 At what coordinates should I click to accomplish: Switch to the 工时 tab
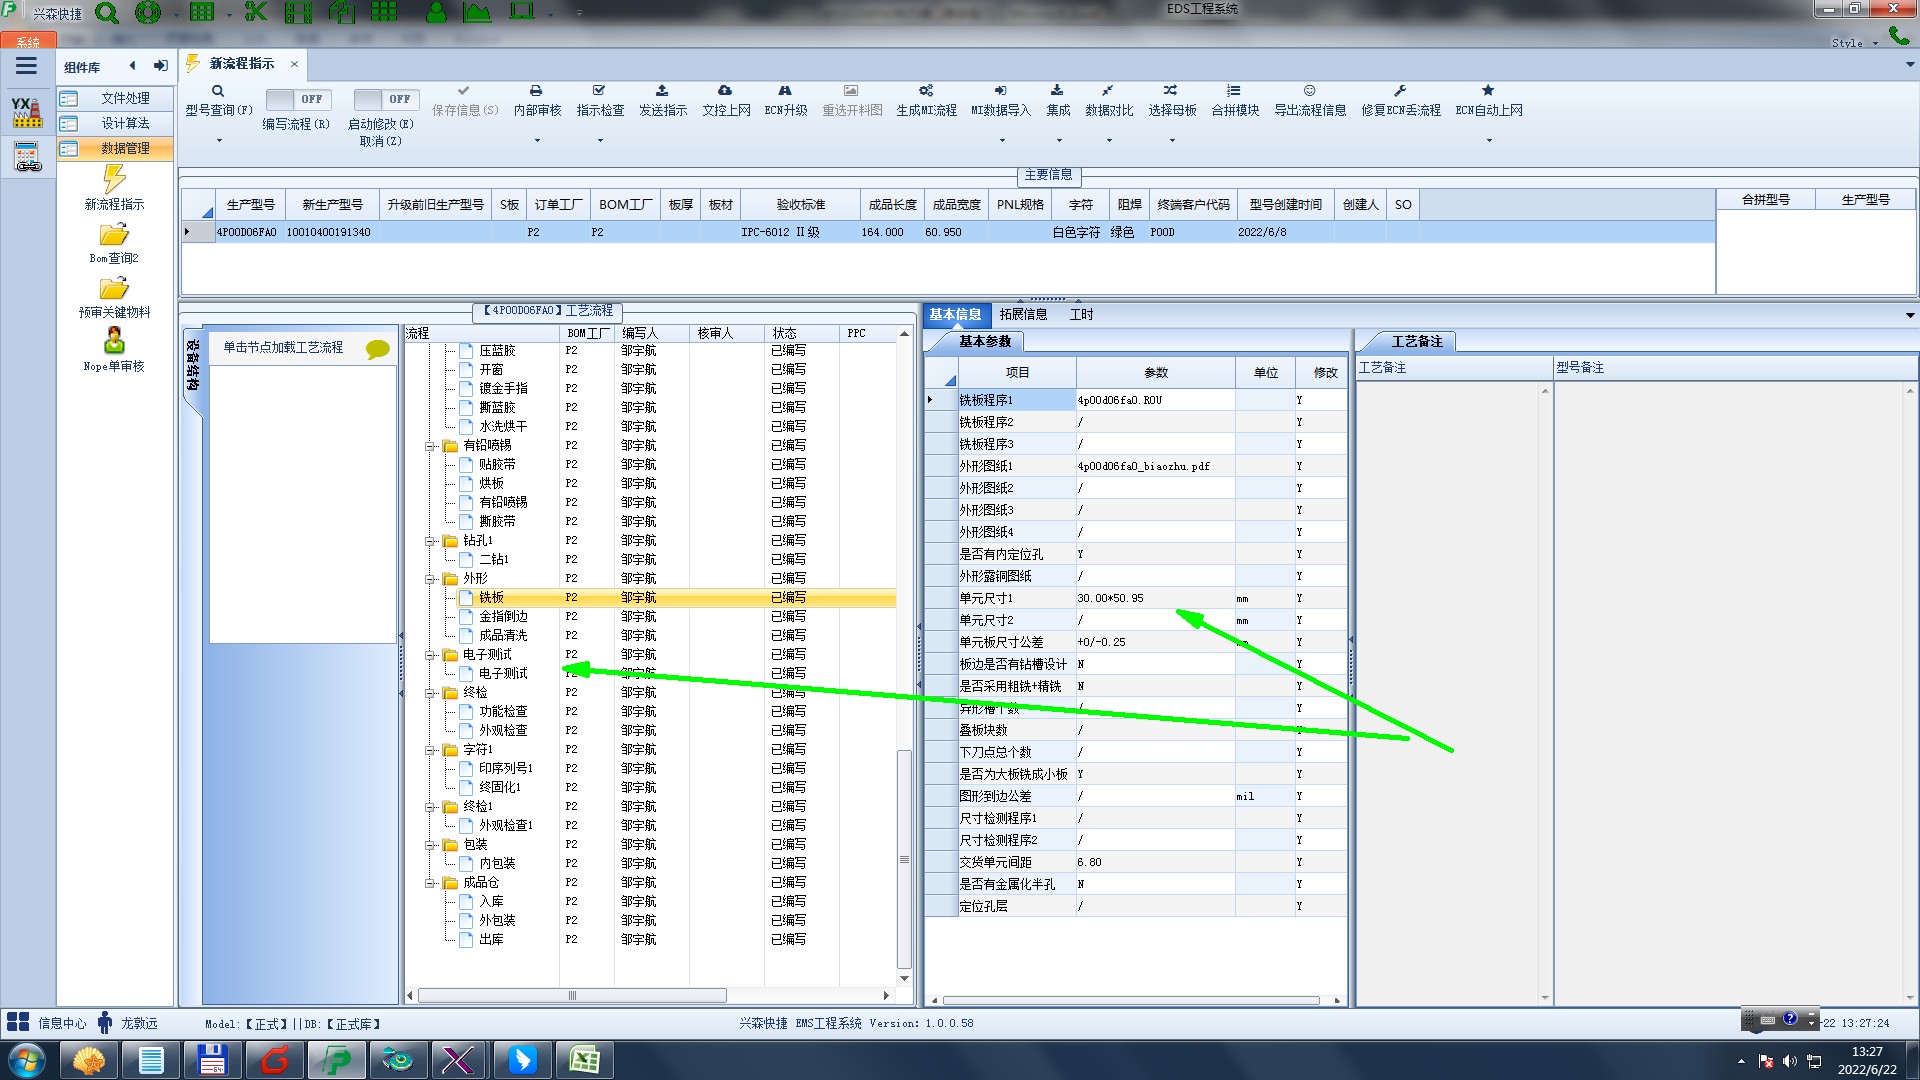click(1081, 314)
